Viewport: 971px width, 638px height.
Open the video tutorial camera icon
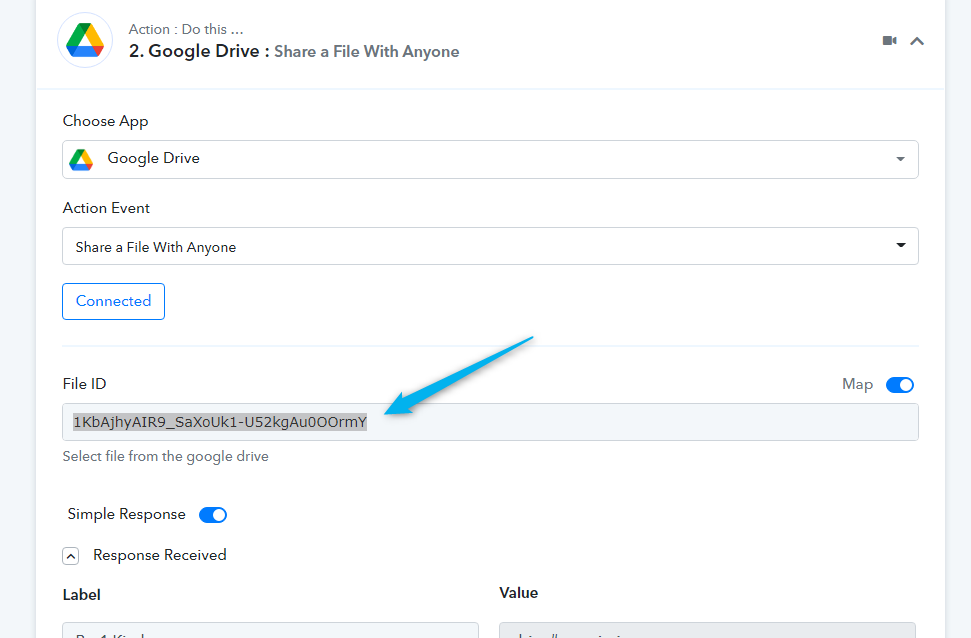click(890, 41)
